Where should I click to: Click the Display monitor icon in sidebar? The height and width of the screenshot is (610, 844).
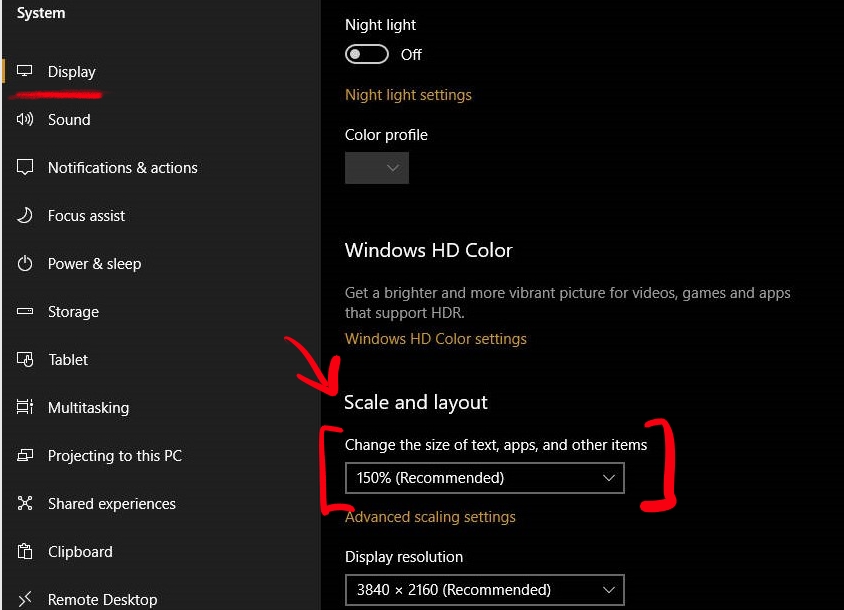tap(24, 71)
